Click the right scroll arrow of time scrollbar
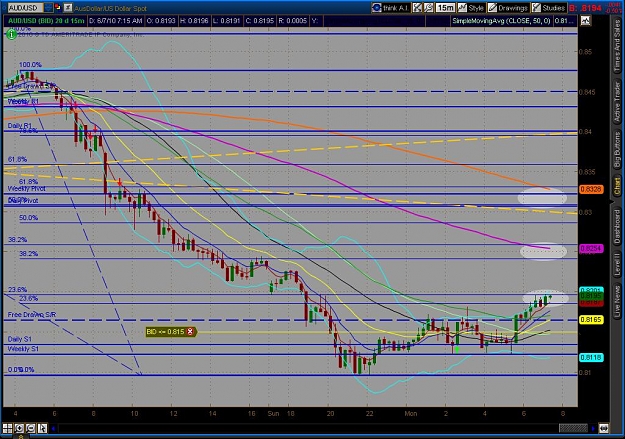Image resolution: width=625 pixels, height=439 pixels. pyautogui.click(x=593, y=429)
